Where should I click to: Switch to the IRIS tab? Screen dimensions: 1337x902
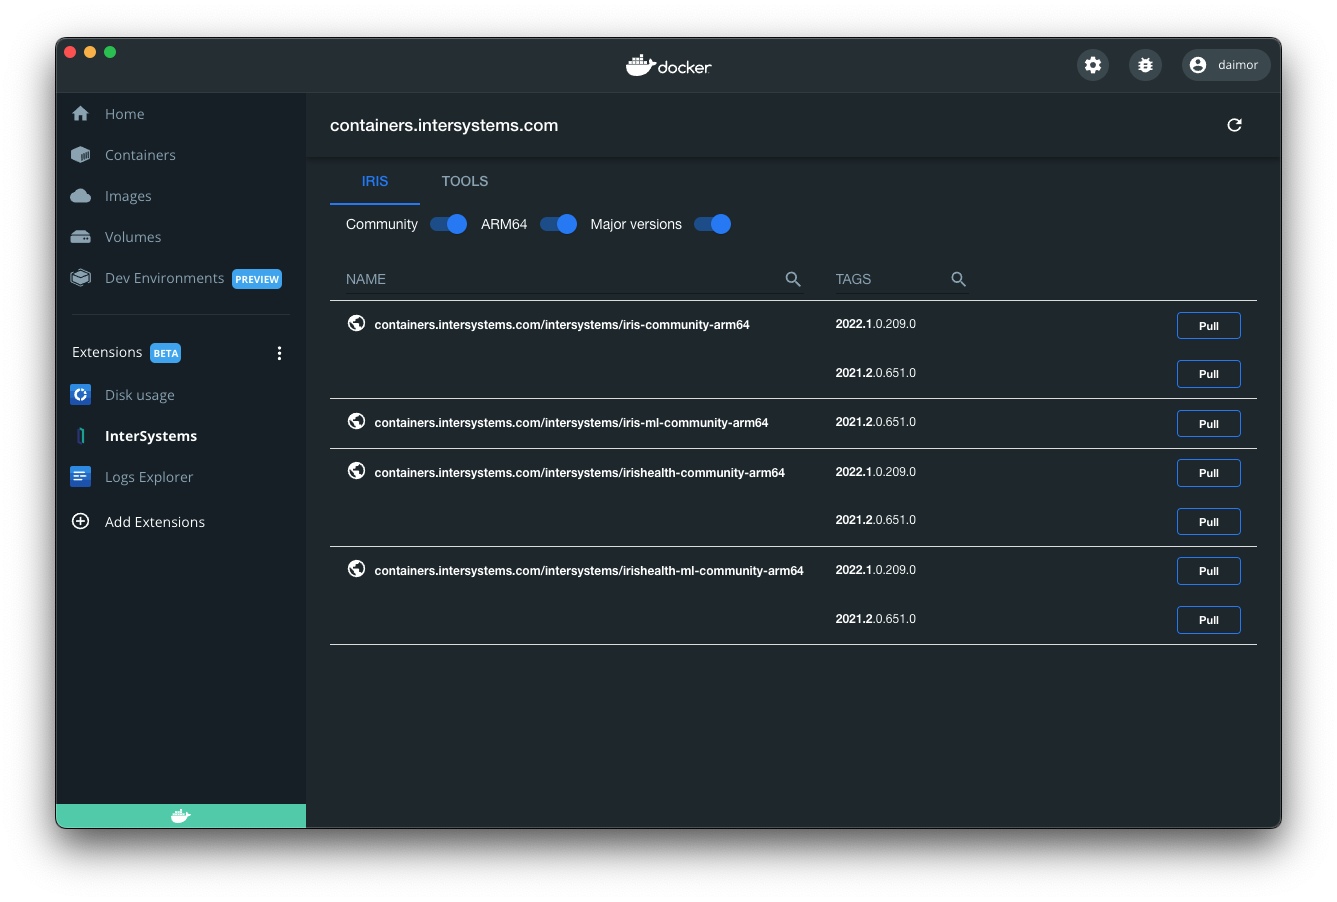click(x=375, y=181)
